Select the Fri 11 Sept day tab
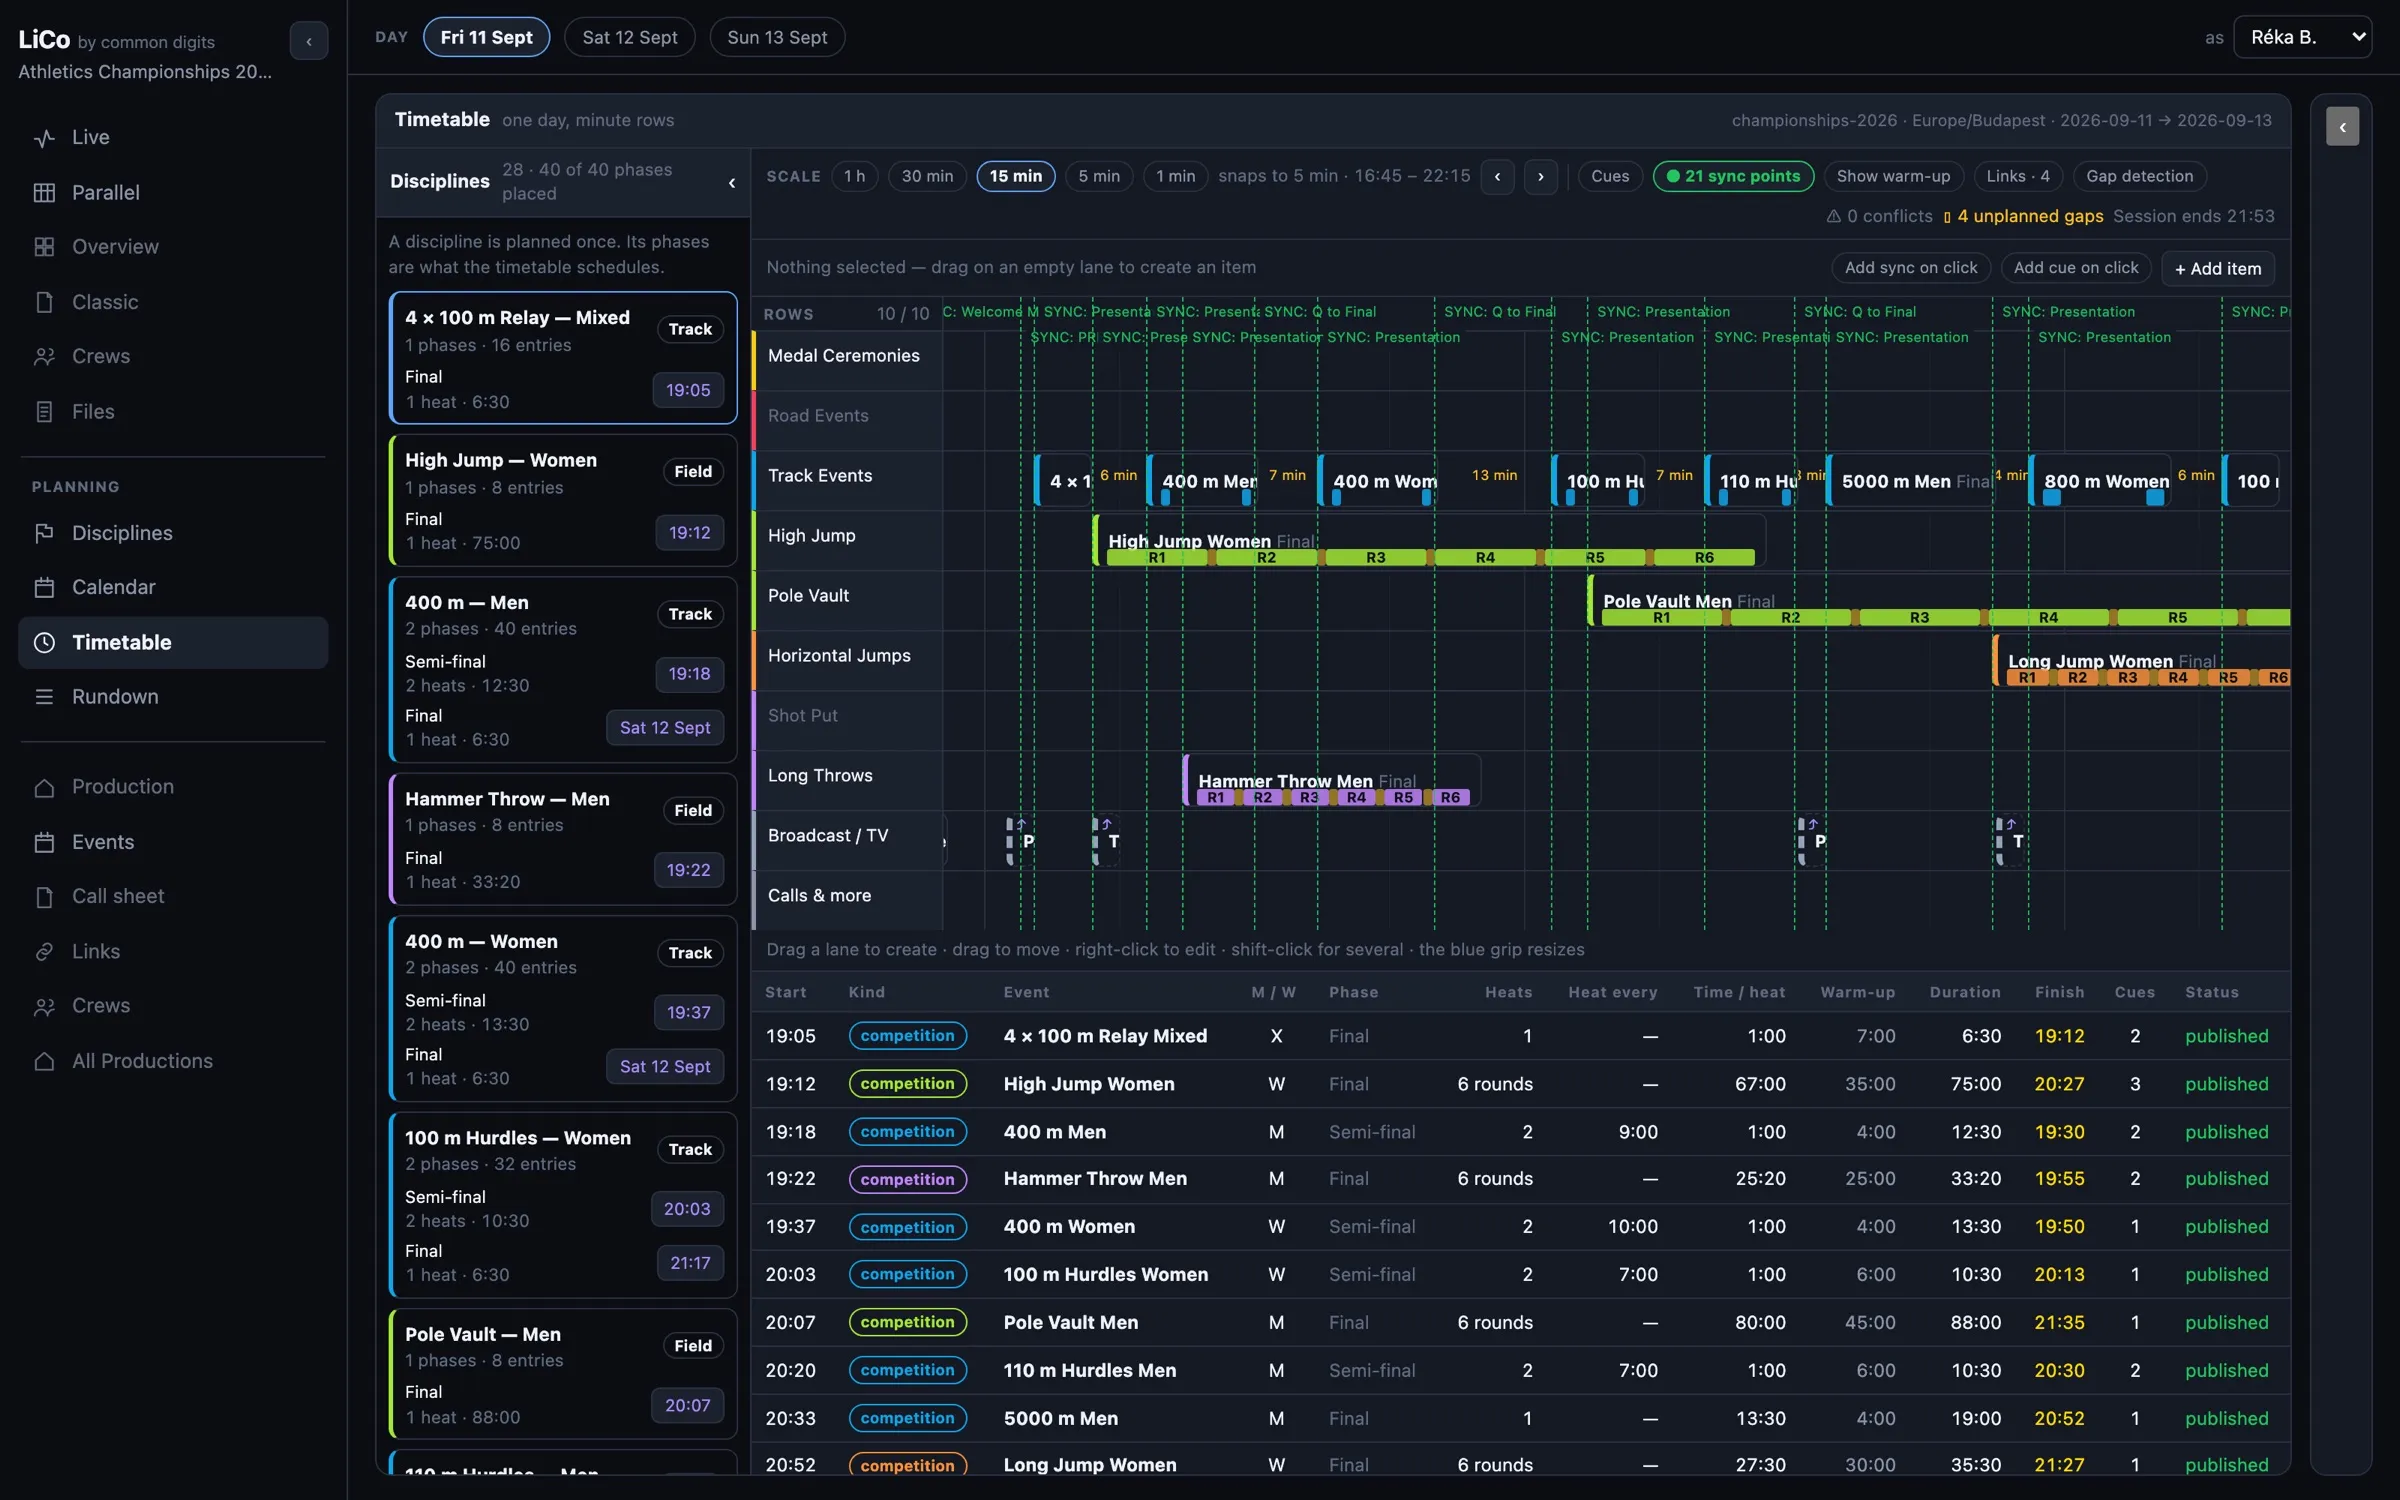The width and height of the screenshot is (2400, 1500). pyautogui.click(x=486, y=37)
